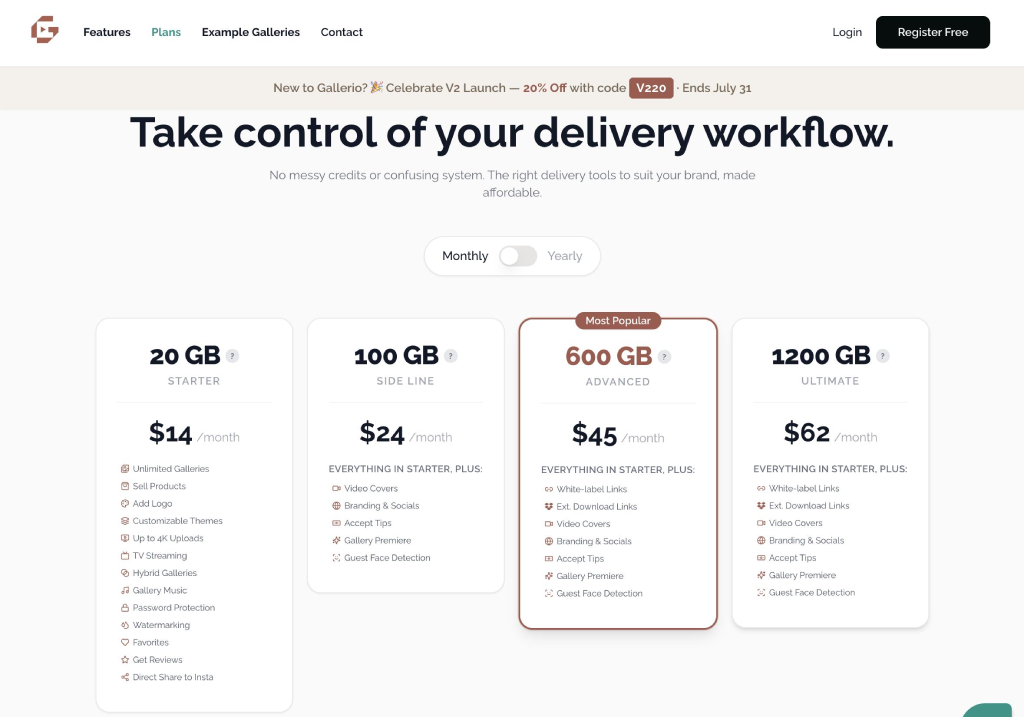1024x717 pixels.
Task: Click the Register Free button
Action: pyautogui.click(x=933, y=32)
